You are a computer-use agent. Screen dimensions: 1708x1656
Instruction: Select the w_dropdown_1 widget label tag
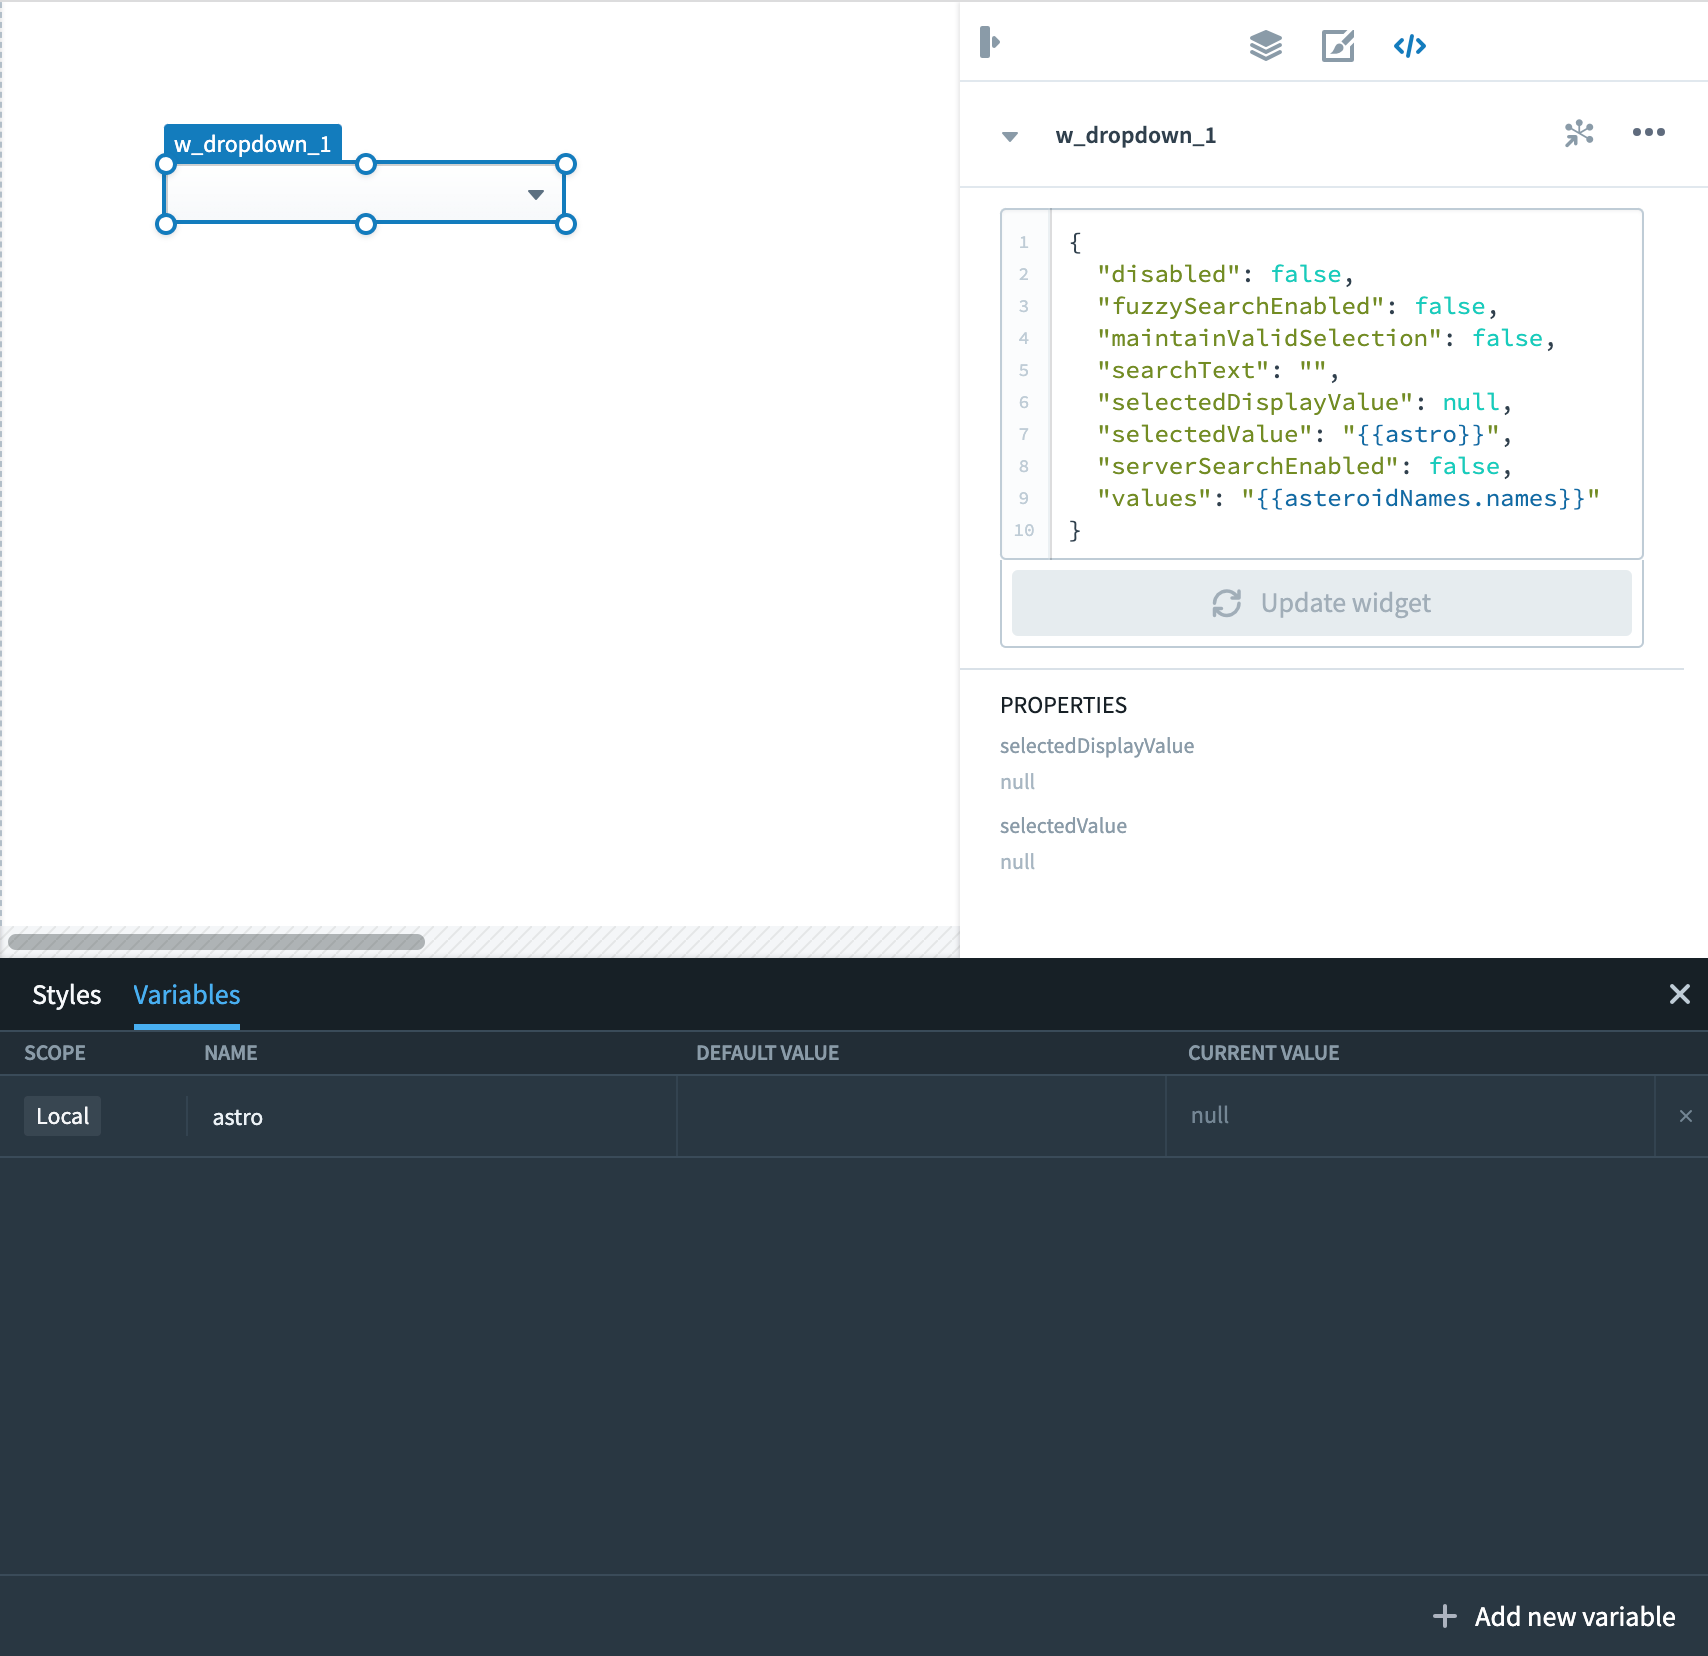coord(253,144)
